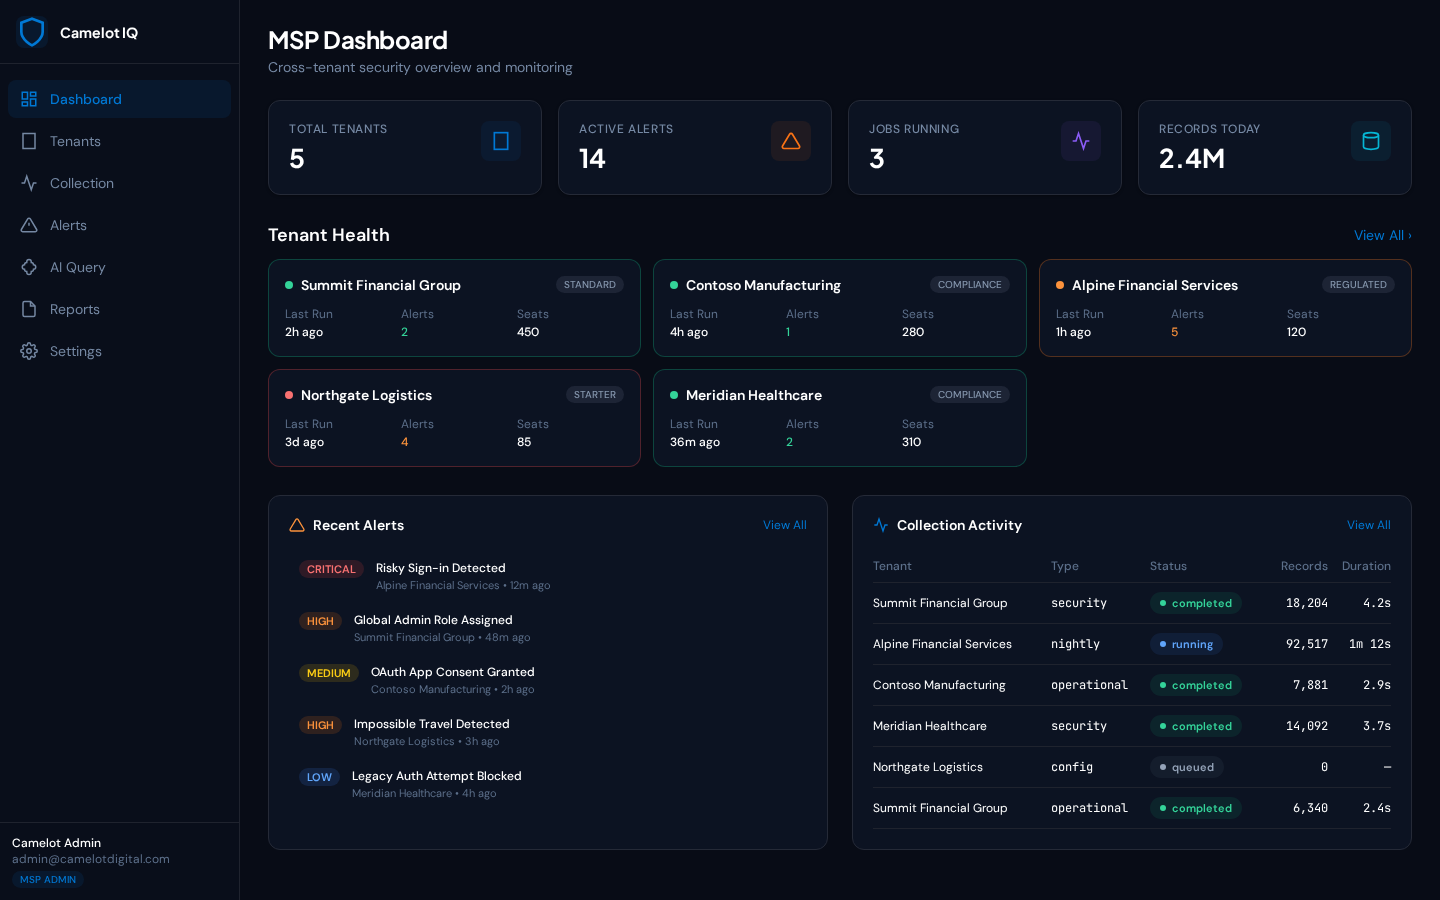1440x900 pixels.
Task: Click the running status badge for Alpine
Action: [1186, 644]
